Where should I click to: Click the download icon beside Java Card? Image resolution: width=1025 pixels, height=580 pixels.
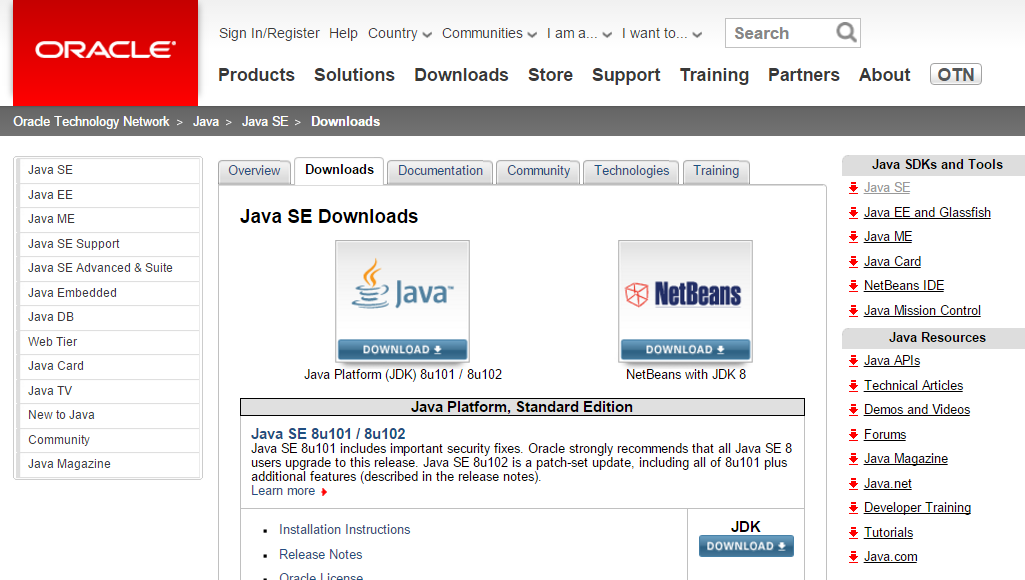click(x=853, y=262)
